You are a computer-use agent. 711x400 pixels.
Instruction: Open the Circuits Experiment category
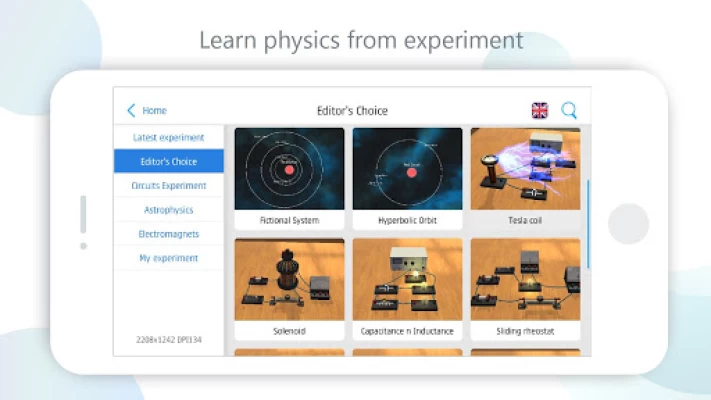168,186
